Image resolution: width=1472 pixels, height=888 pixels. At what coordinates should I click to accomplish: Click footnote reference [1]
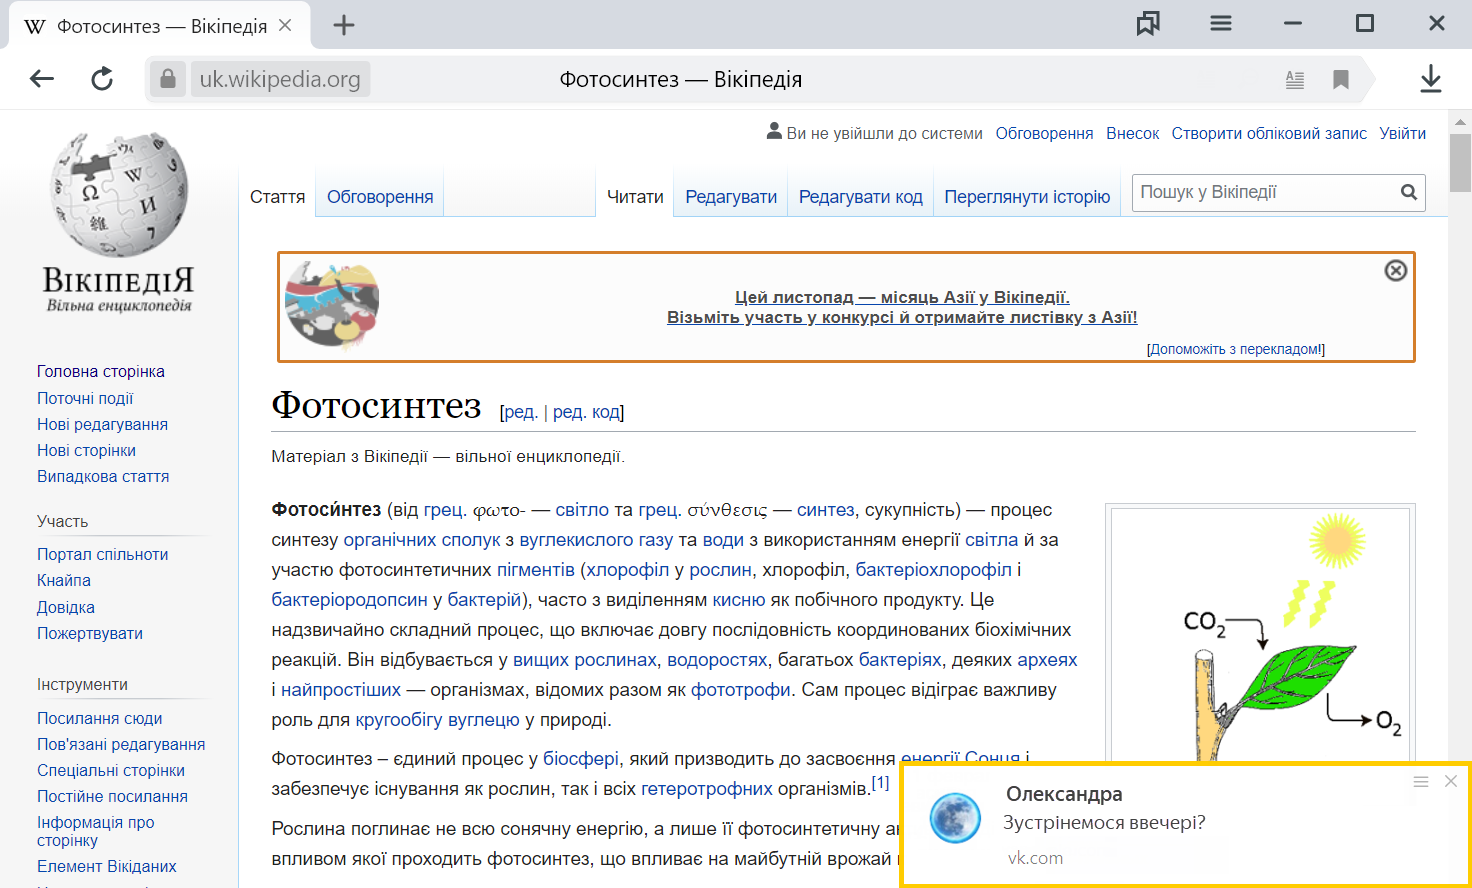pos(880,782)
